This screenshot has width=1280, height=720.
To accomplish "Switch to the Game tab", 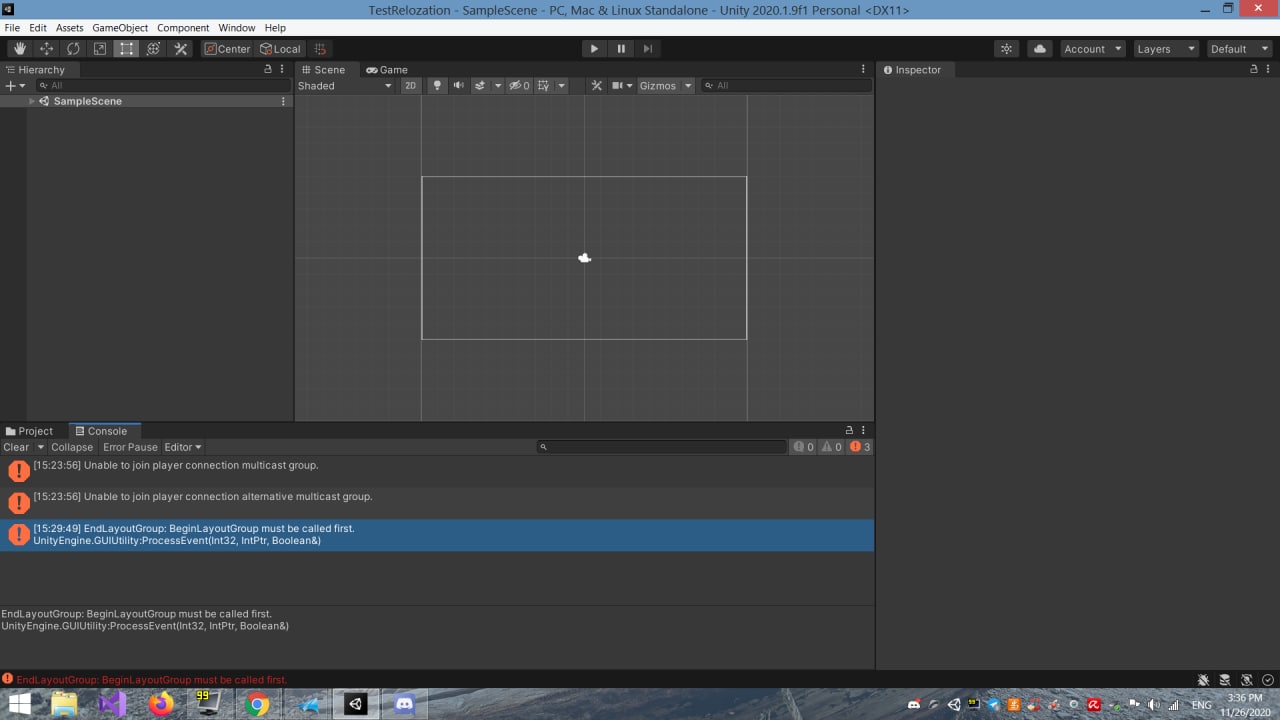I will pyautogui.click(x=387, y=70).
